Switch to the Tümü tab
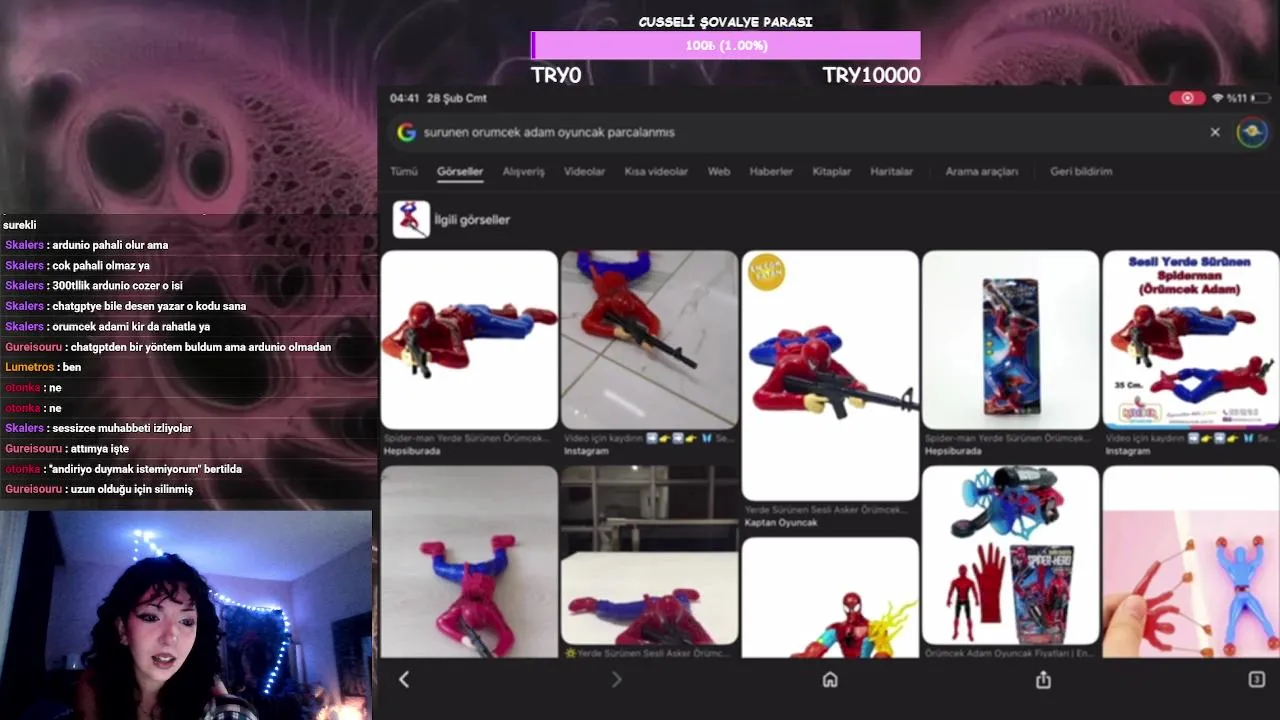 [404, 172]
